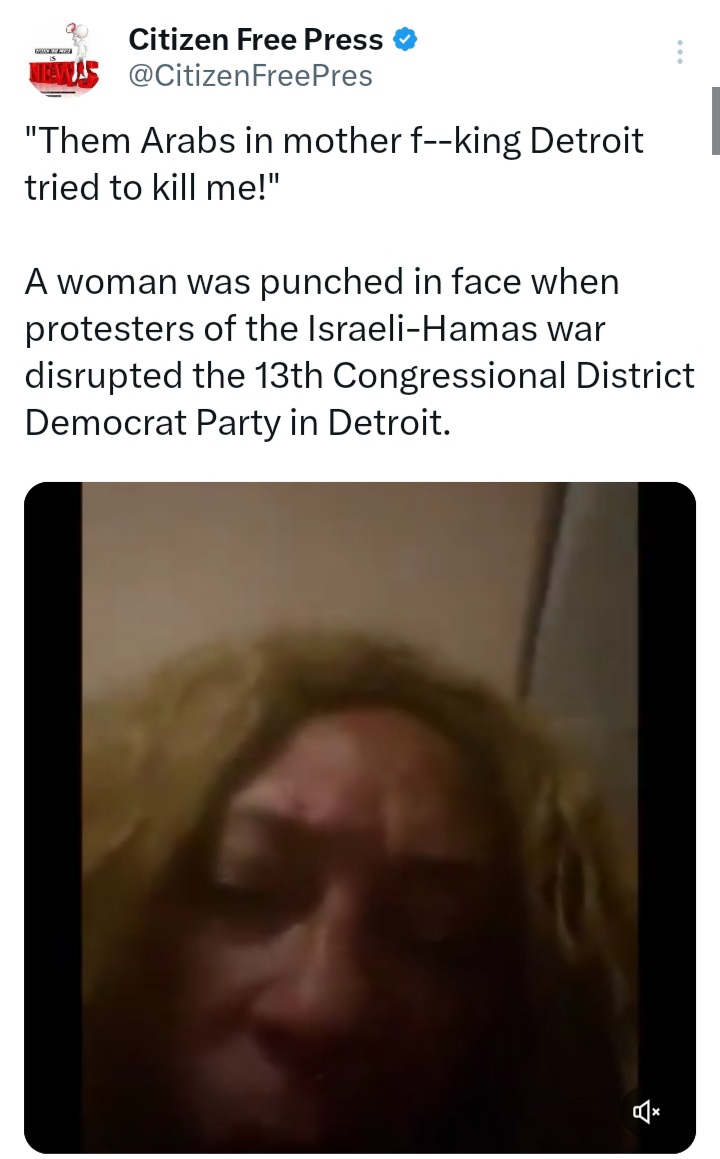Viewport: 720px width, 1159px height.
Task: Click the "tried to kill me!" text line
Action: tap(153, 187)
